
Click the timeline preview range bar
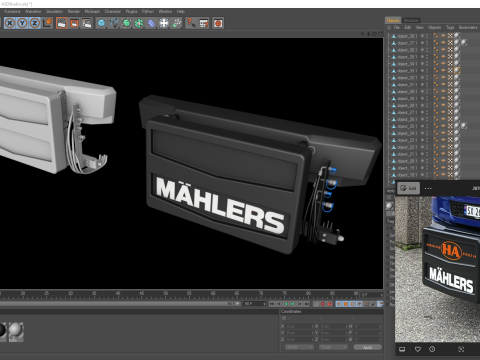pos(119,304)
